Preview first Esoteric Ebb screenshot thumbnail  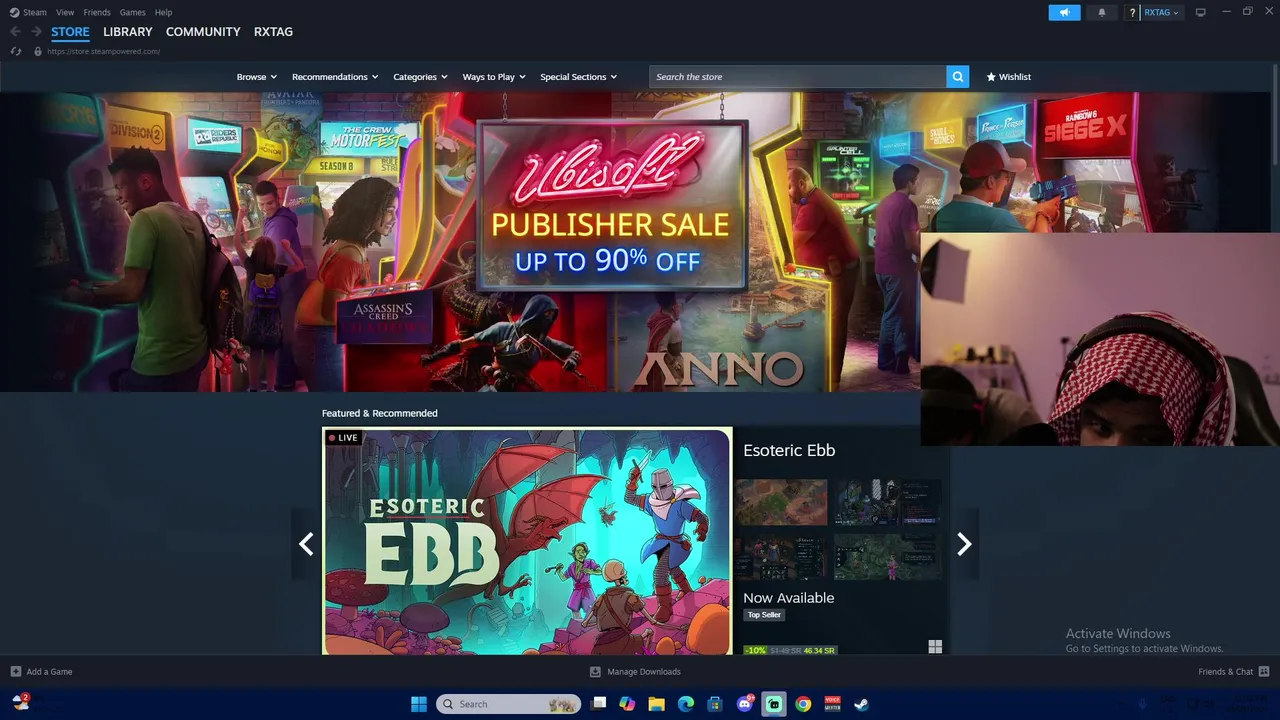point(781,502)
